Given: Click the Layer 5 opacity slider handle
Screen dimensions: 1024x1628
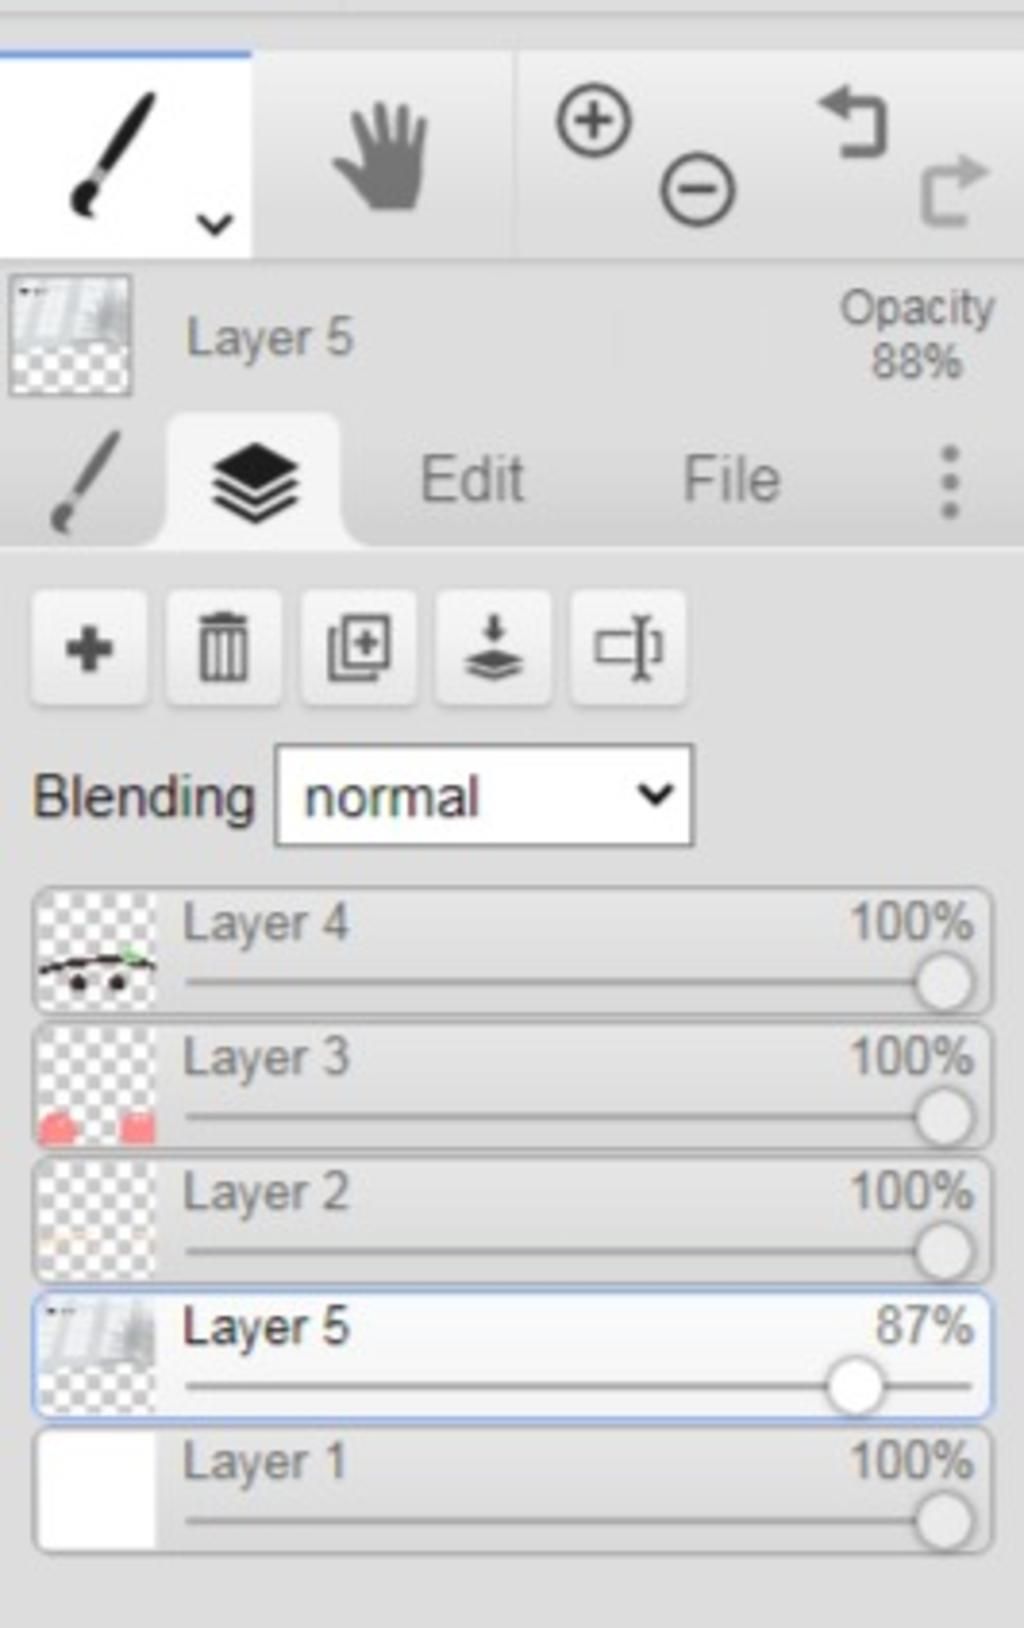Looking at the screenshot, I should point(855,1386).
